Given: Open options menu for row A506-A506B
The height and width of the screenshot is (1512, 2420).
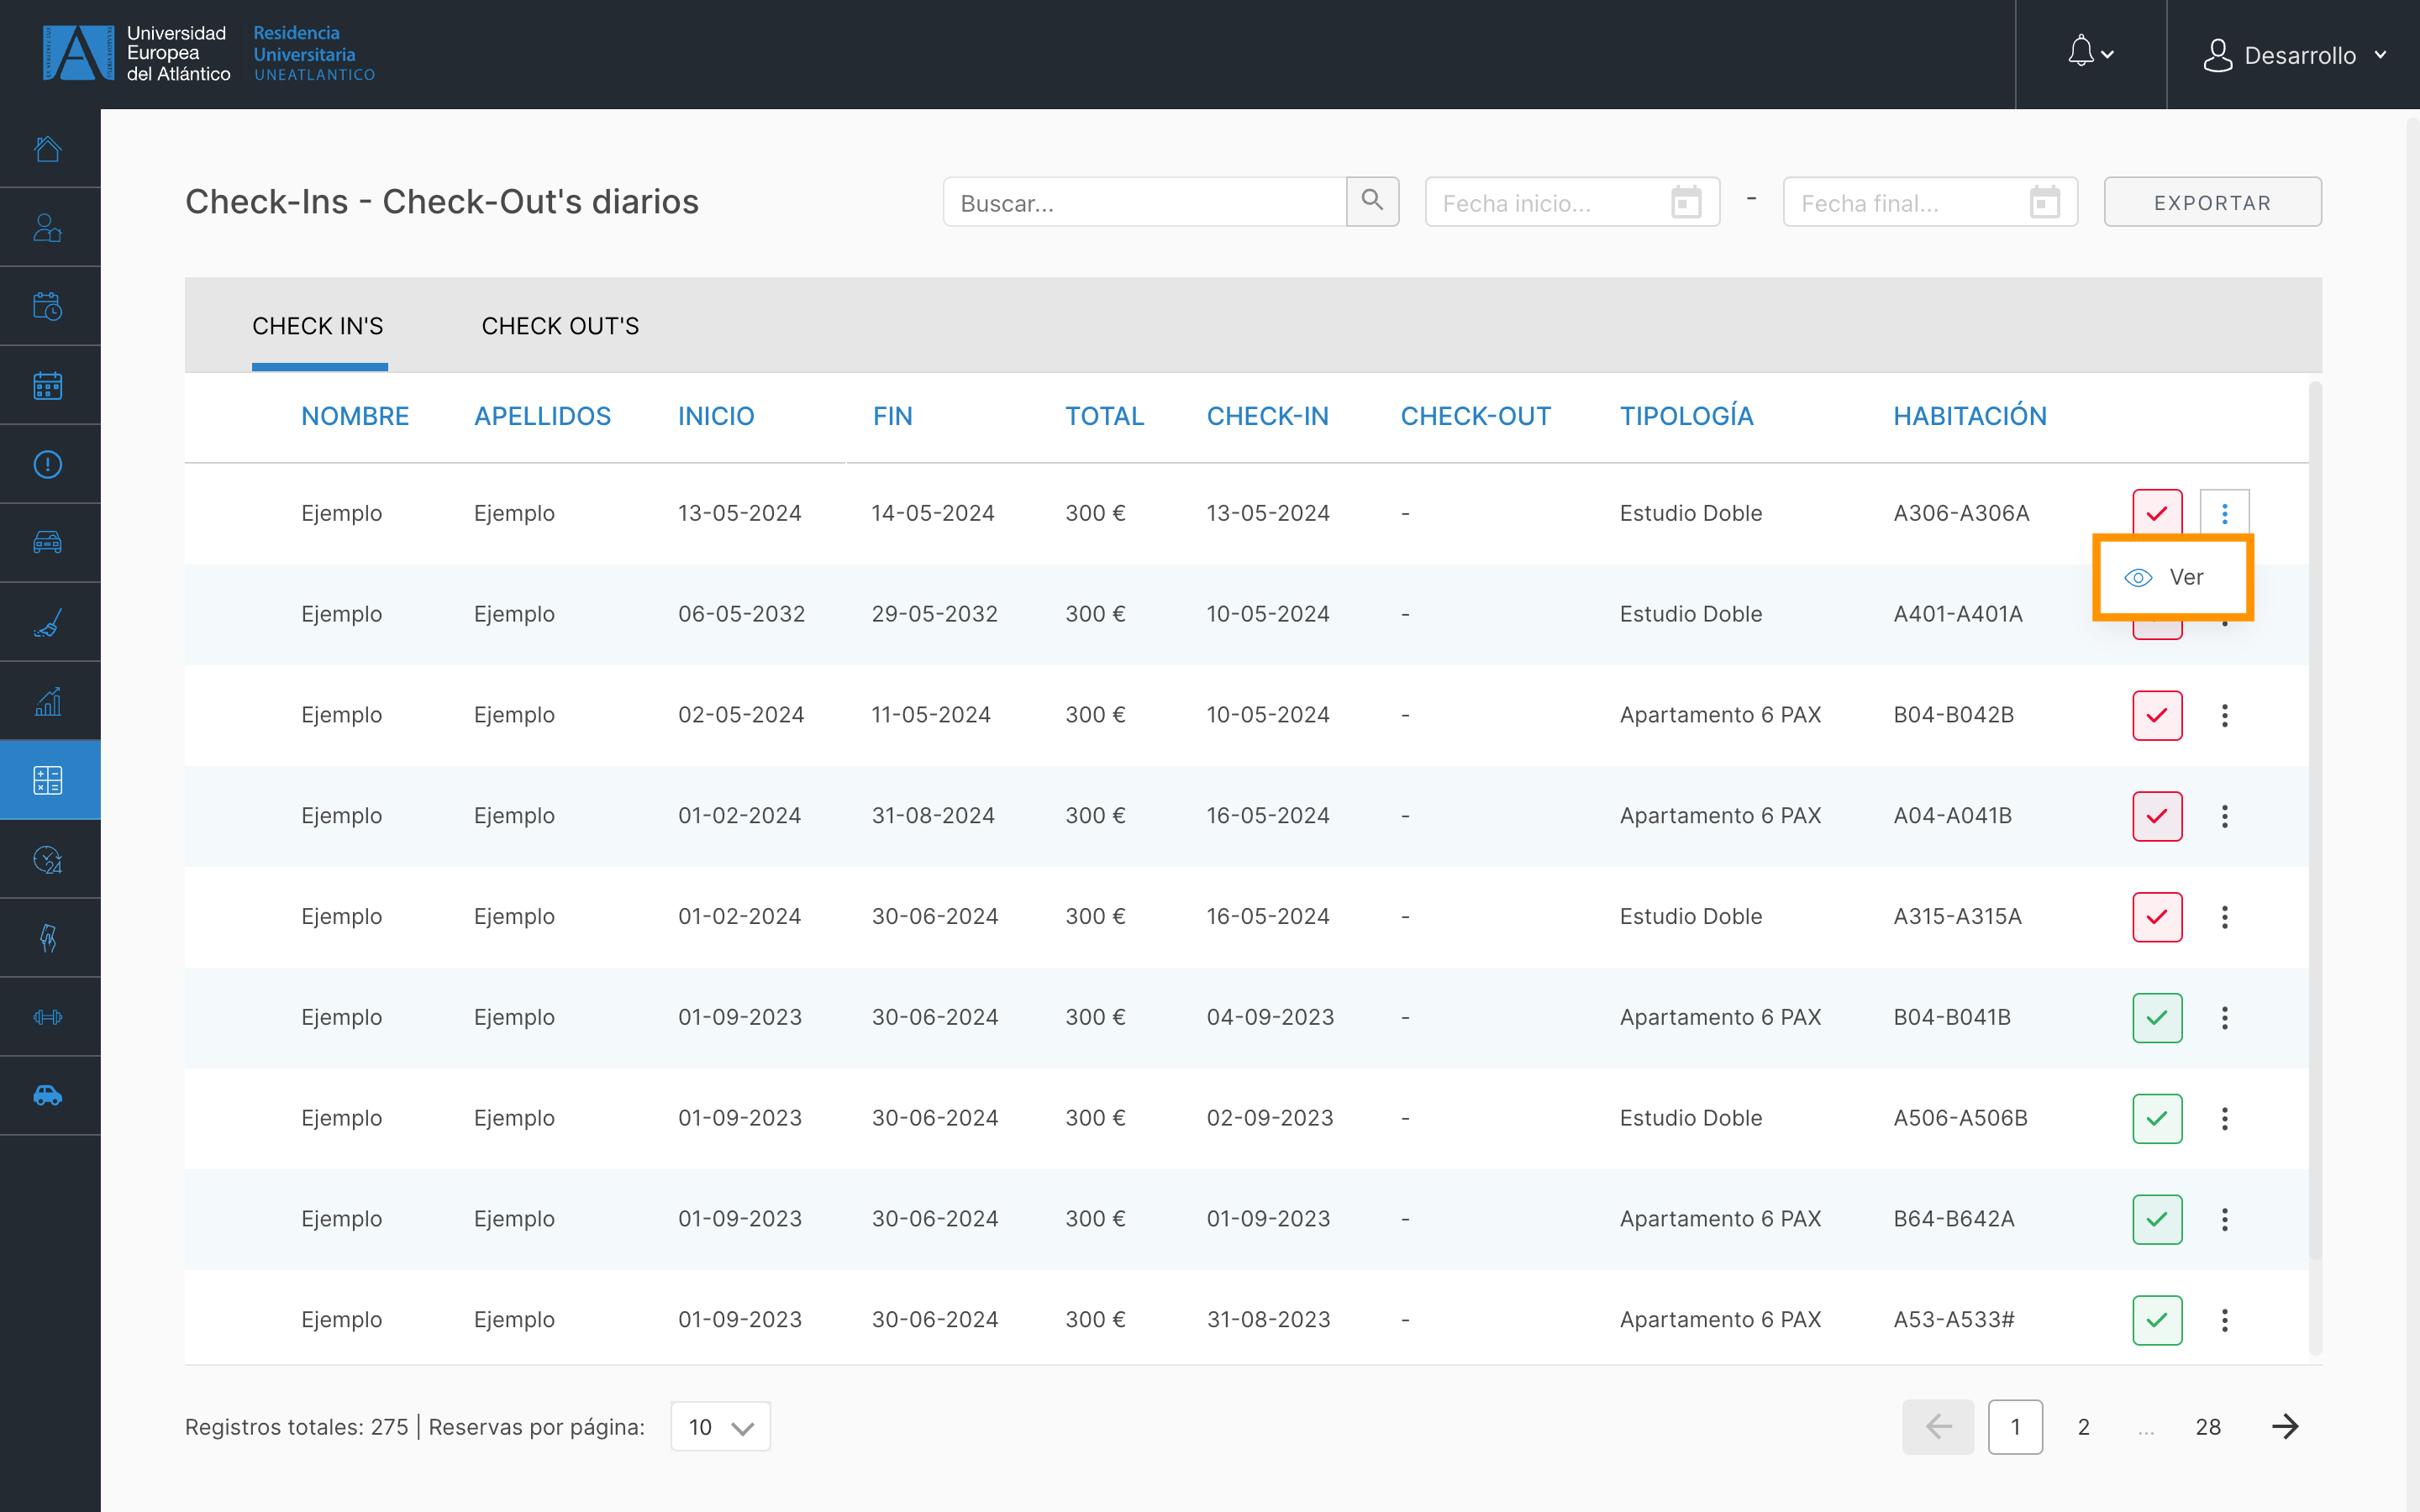Looking at the screenshot, I should pyautogui.click(x=2225, y=1118).
